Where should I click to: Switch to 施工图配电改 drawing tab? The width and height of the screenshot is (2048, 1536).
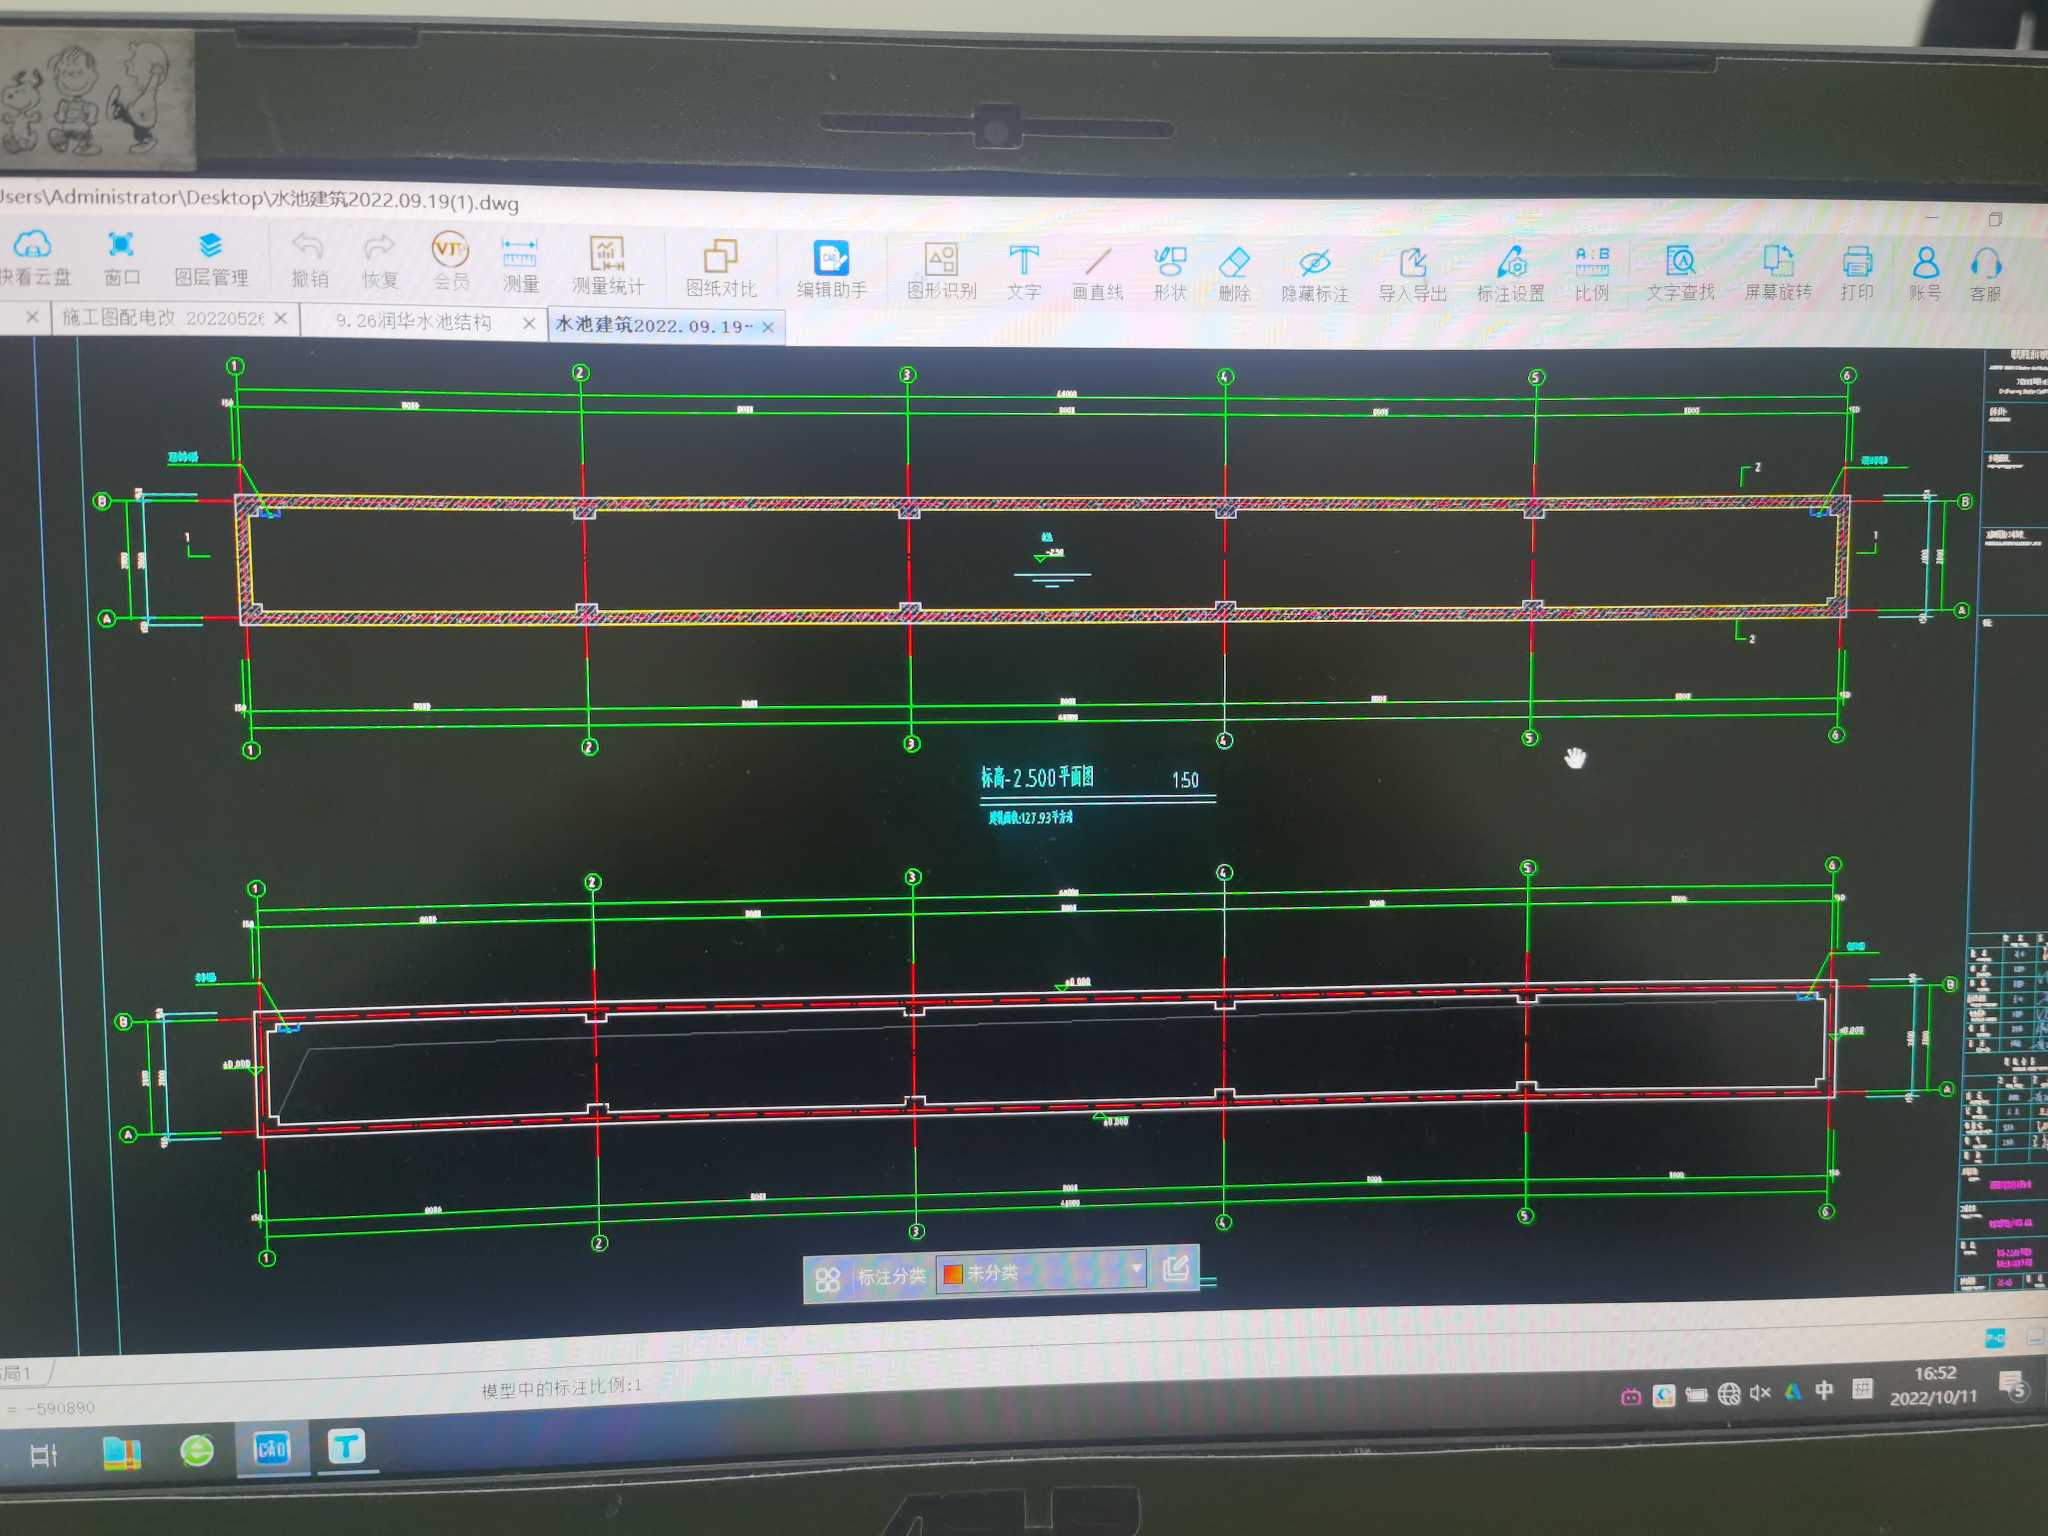point(163,317)
